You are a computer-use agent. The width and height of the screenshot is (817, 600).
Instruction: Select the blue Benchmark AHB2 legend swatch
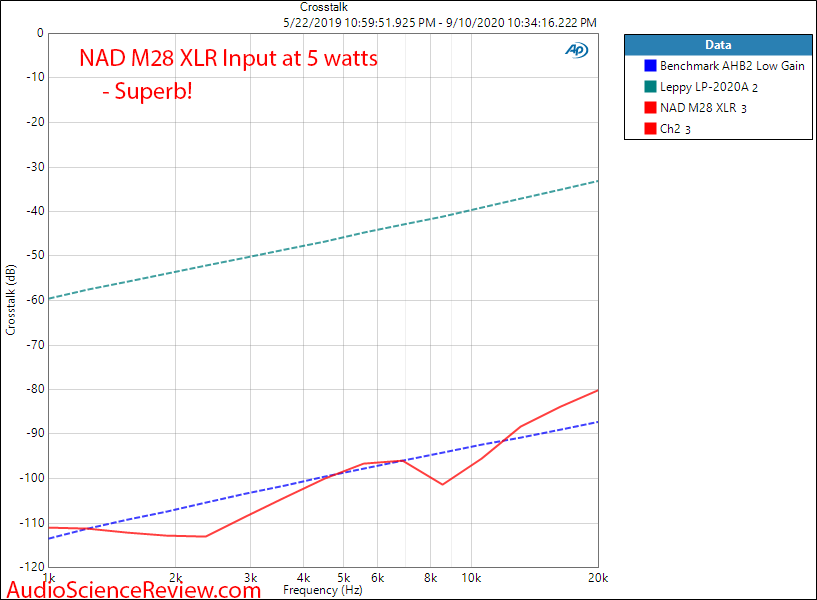(x=650, y=66)
